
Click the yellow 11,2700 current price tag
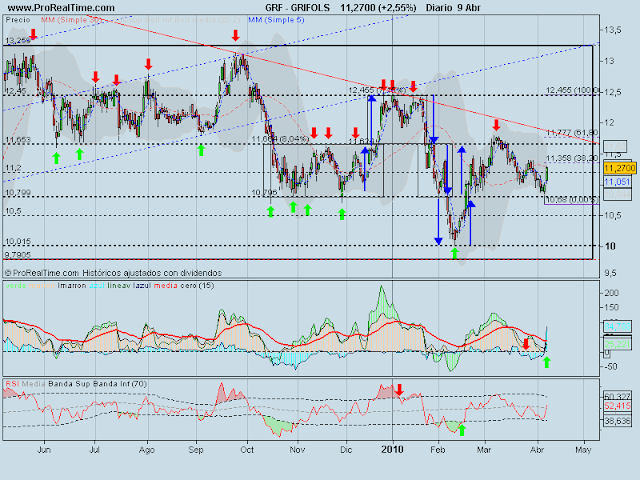620,168
